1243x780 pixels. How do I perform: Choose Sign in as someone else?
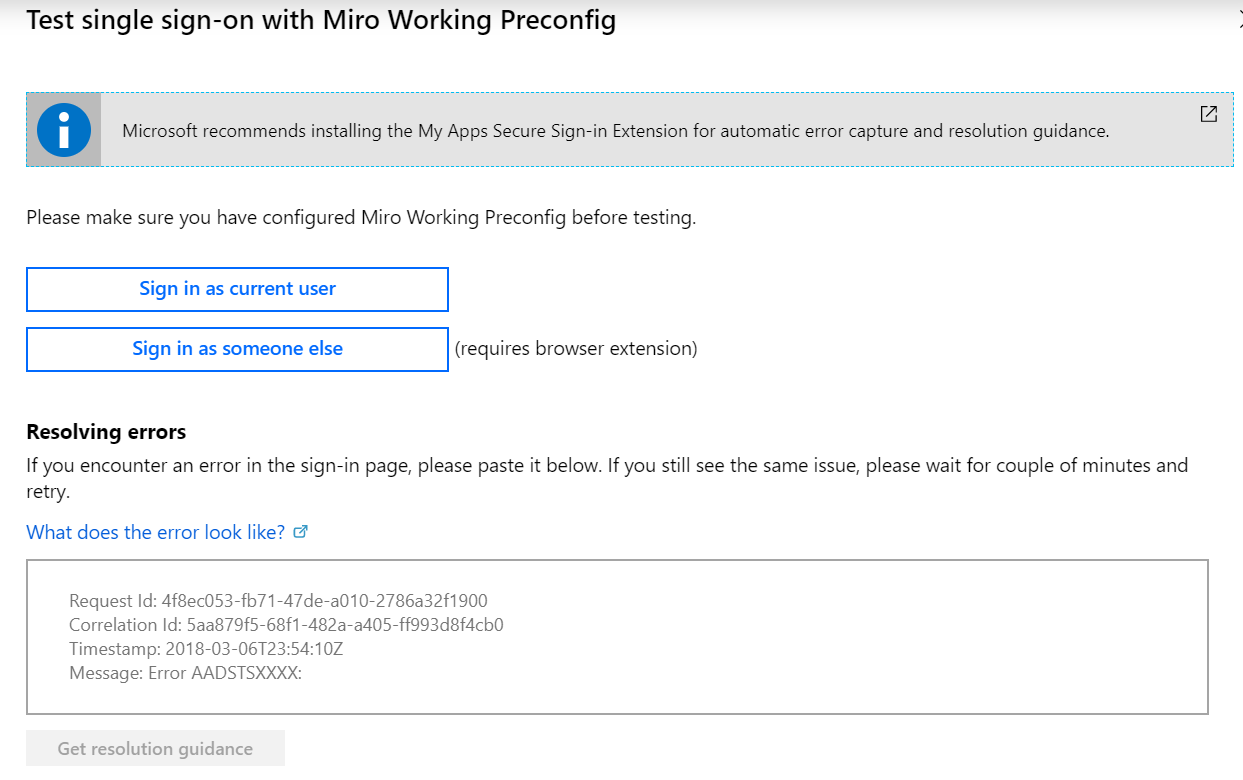pos(237,349)
